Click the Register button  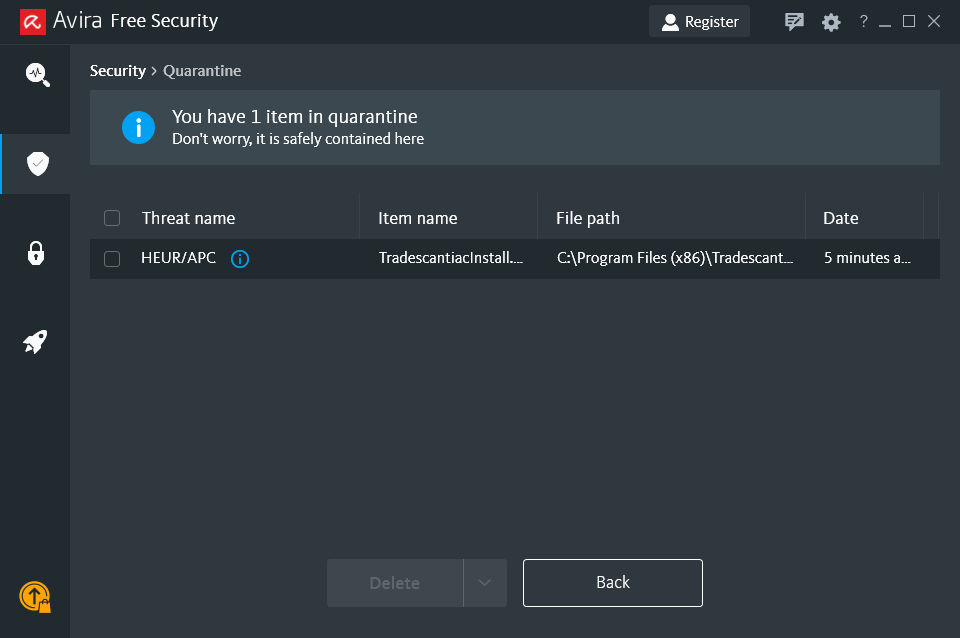[699, 22]
